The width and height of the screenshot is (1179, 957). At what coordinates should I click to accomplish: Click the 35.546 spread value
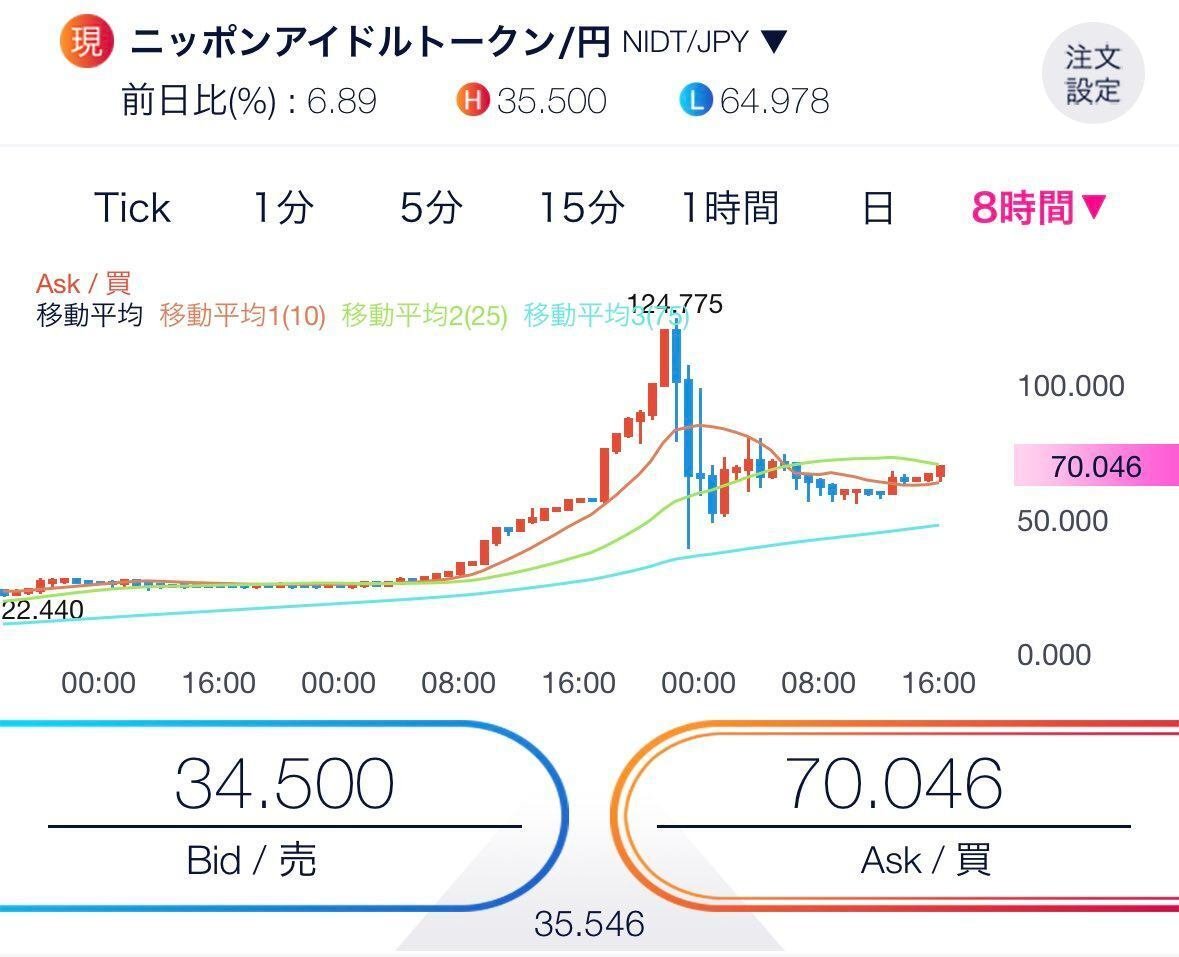[x=589, y=926]
